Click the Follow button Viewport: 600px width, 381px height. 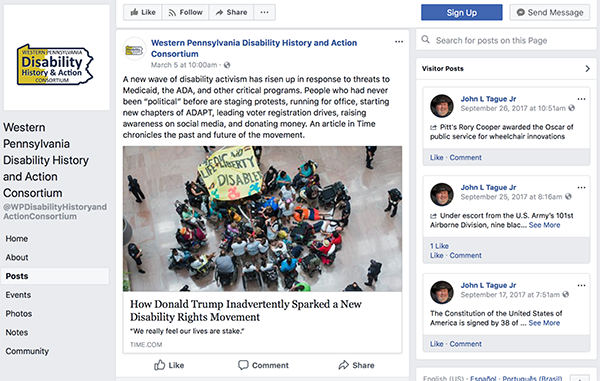pos(185,12)
